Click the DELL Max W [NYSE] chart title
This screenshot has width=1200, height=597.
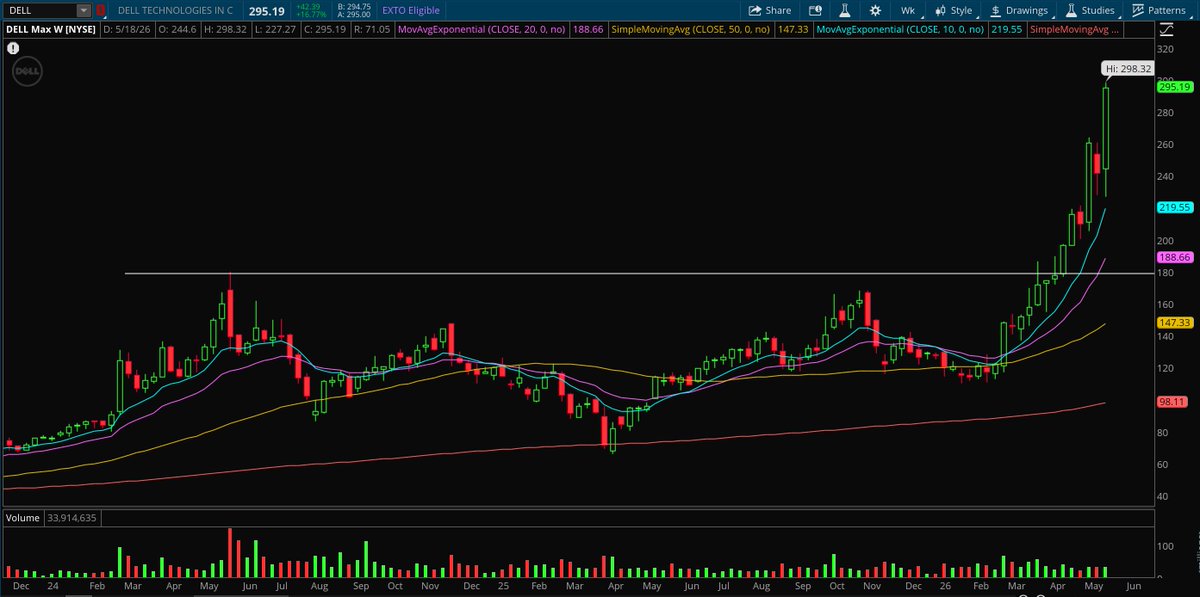pyautogui.click(x=52, y=30)
